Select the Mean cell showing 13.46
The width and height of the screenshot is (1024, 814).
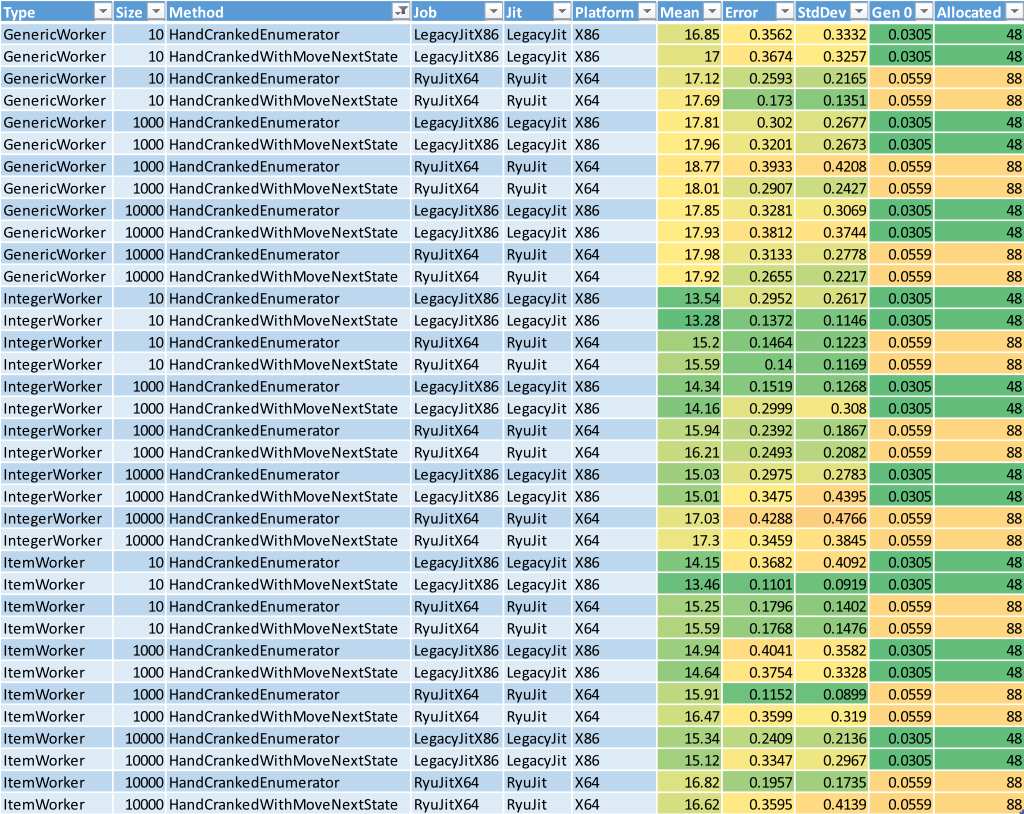(690, 585)
